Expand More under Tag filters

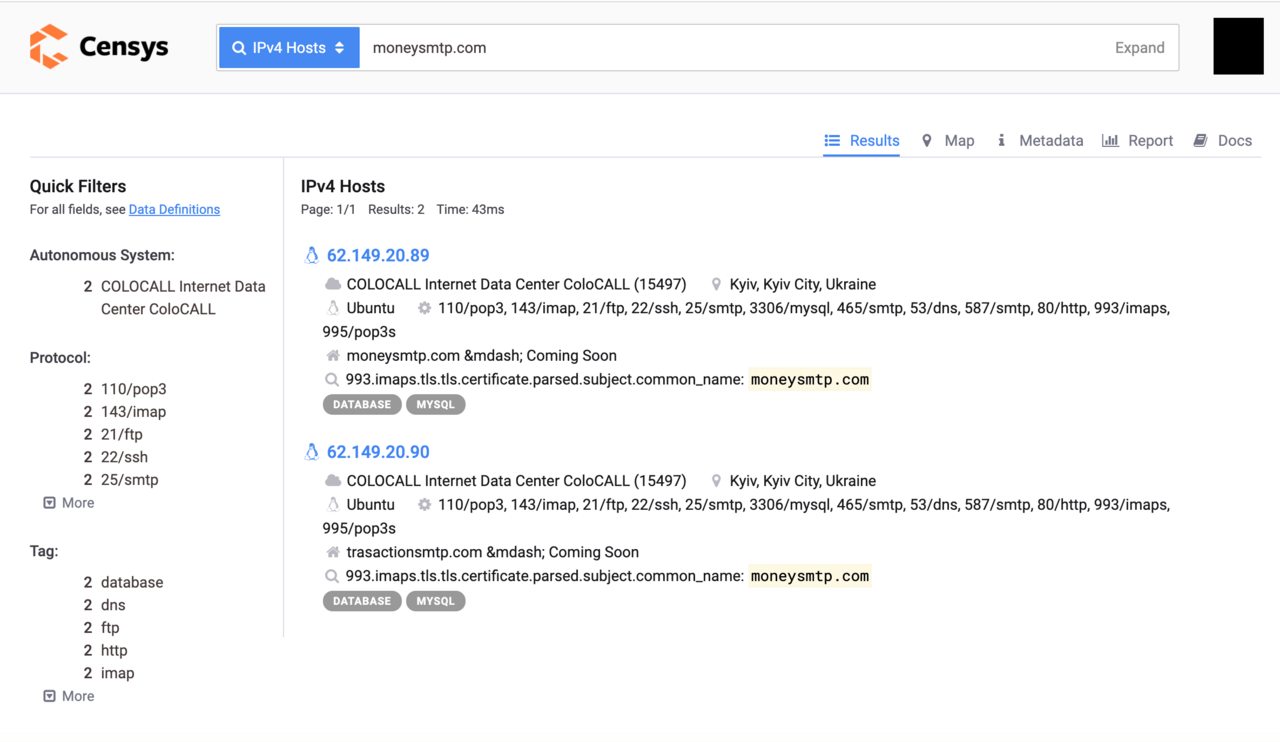[x=68, y=696]
